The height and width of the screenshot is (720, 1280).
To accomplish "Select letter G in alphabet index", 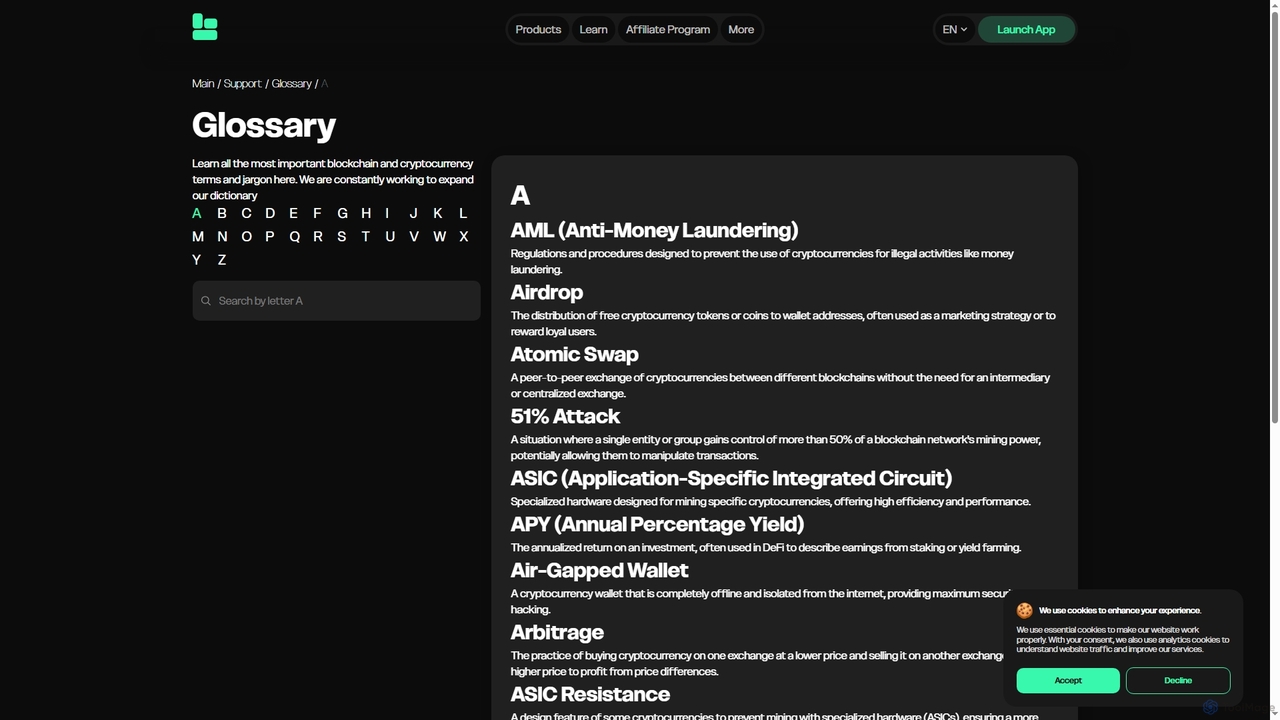I will click(342, 213).
